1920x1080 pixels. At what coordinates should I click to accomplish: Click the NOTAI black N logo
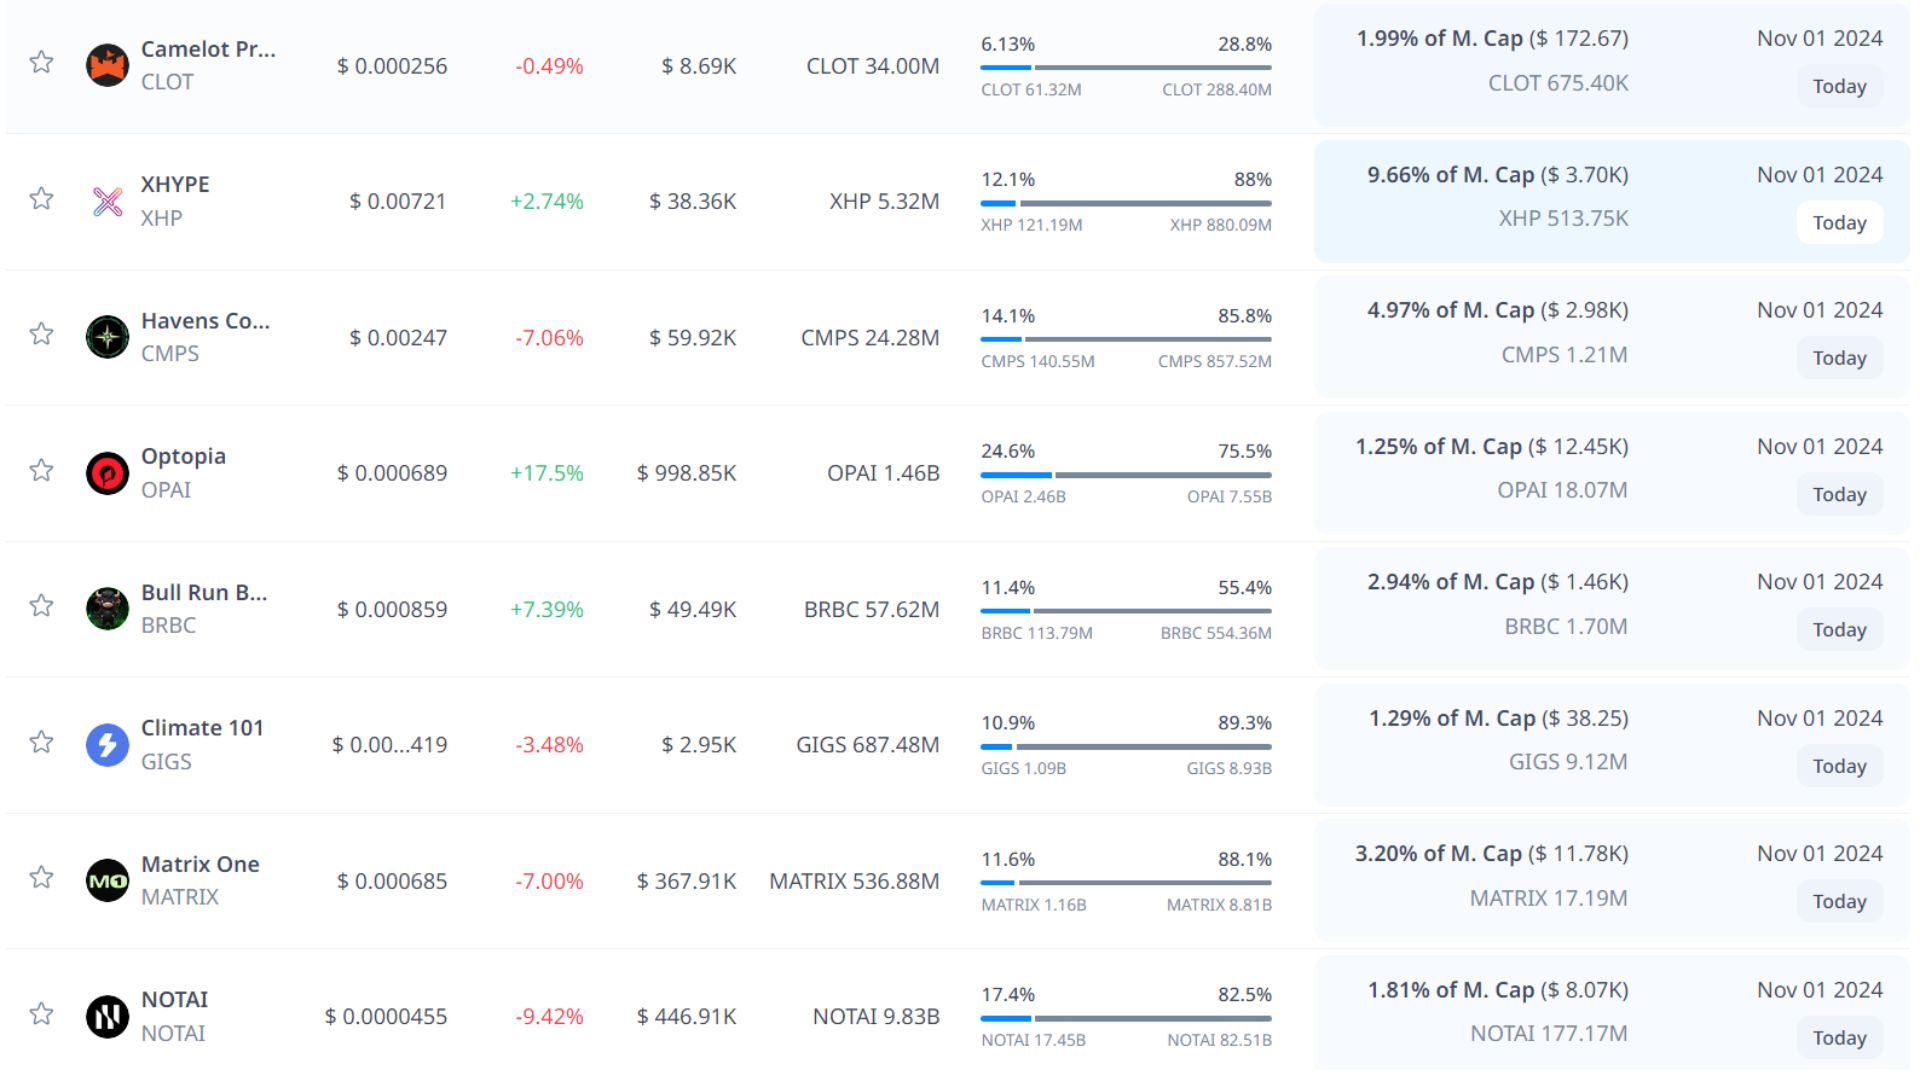point(107,1016)
